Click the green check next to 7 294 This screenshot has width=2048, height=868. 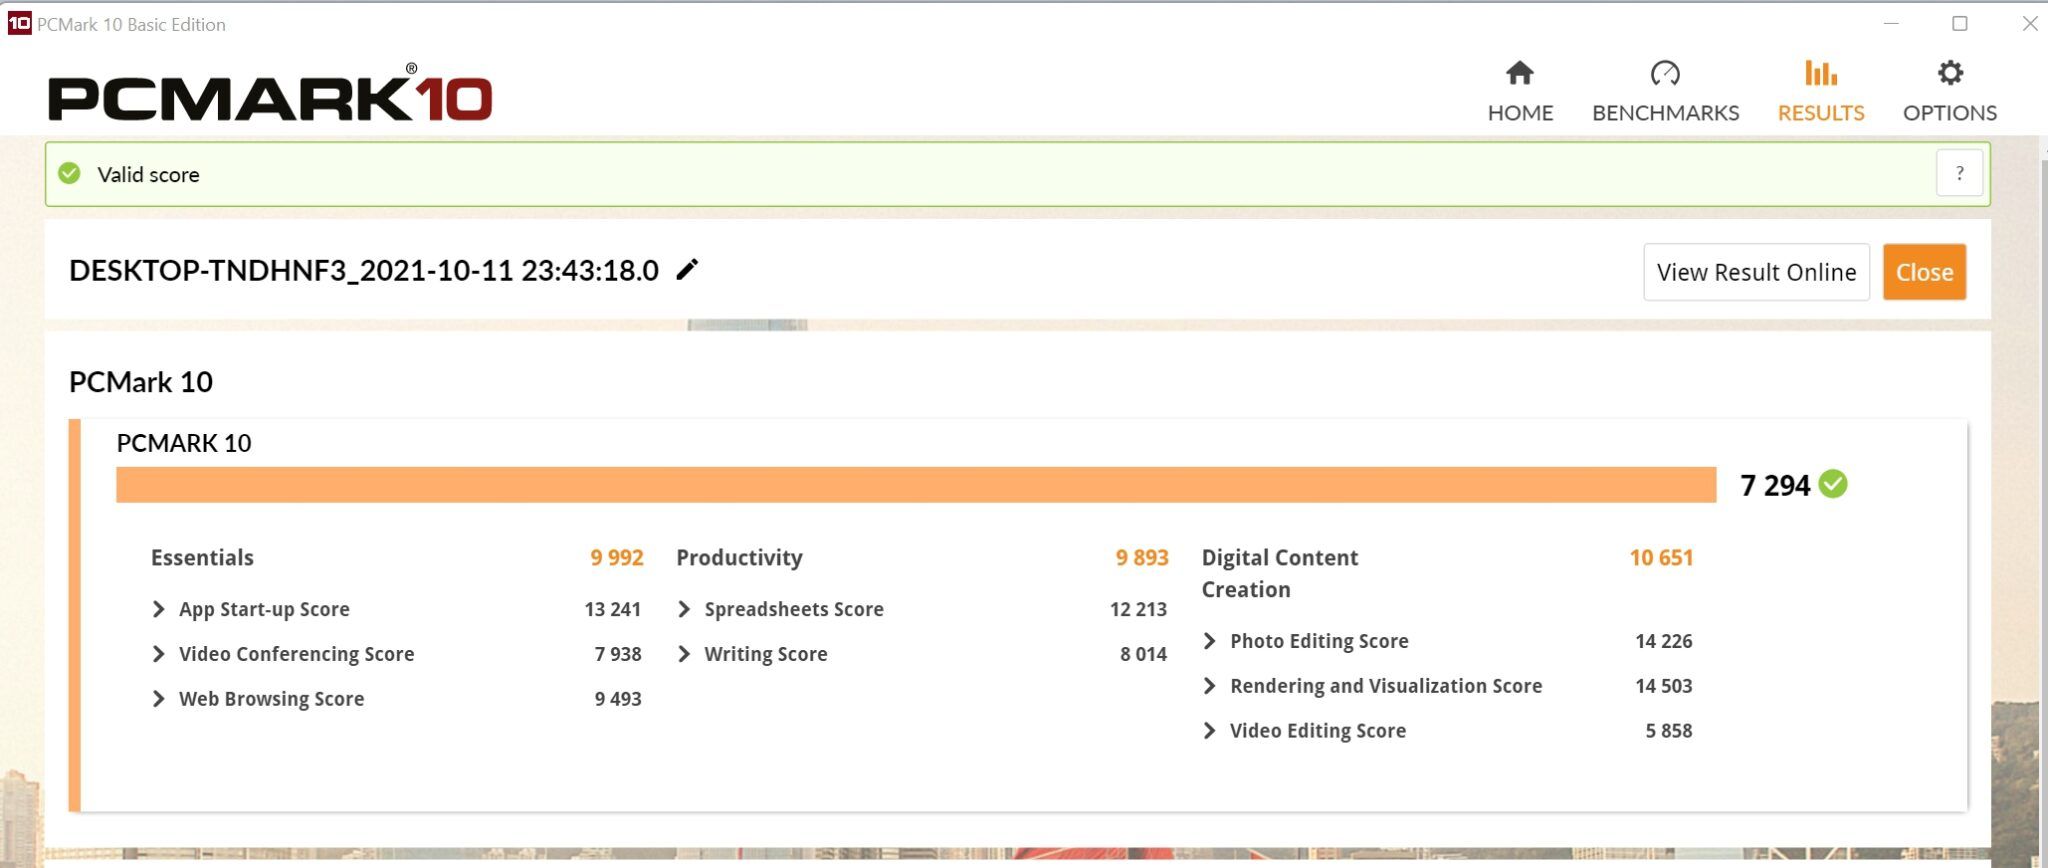click(1833, 484)
